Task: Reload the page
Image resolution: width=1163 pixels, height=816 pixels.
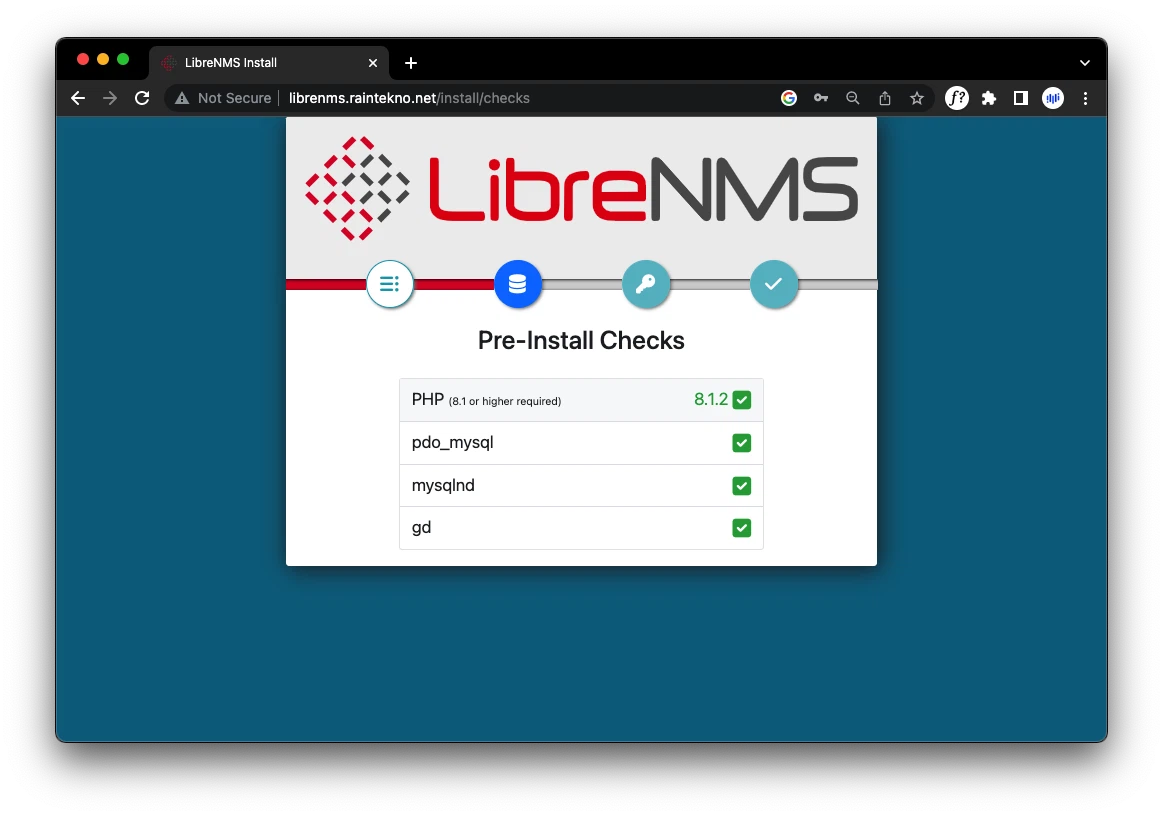Action: click(142, 98)
